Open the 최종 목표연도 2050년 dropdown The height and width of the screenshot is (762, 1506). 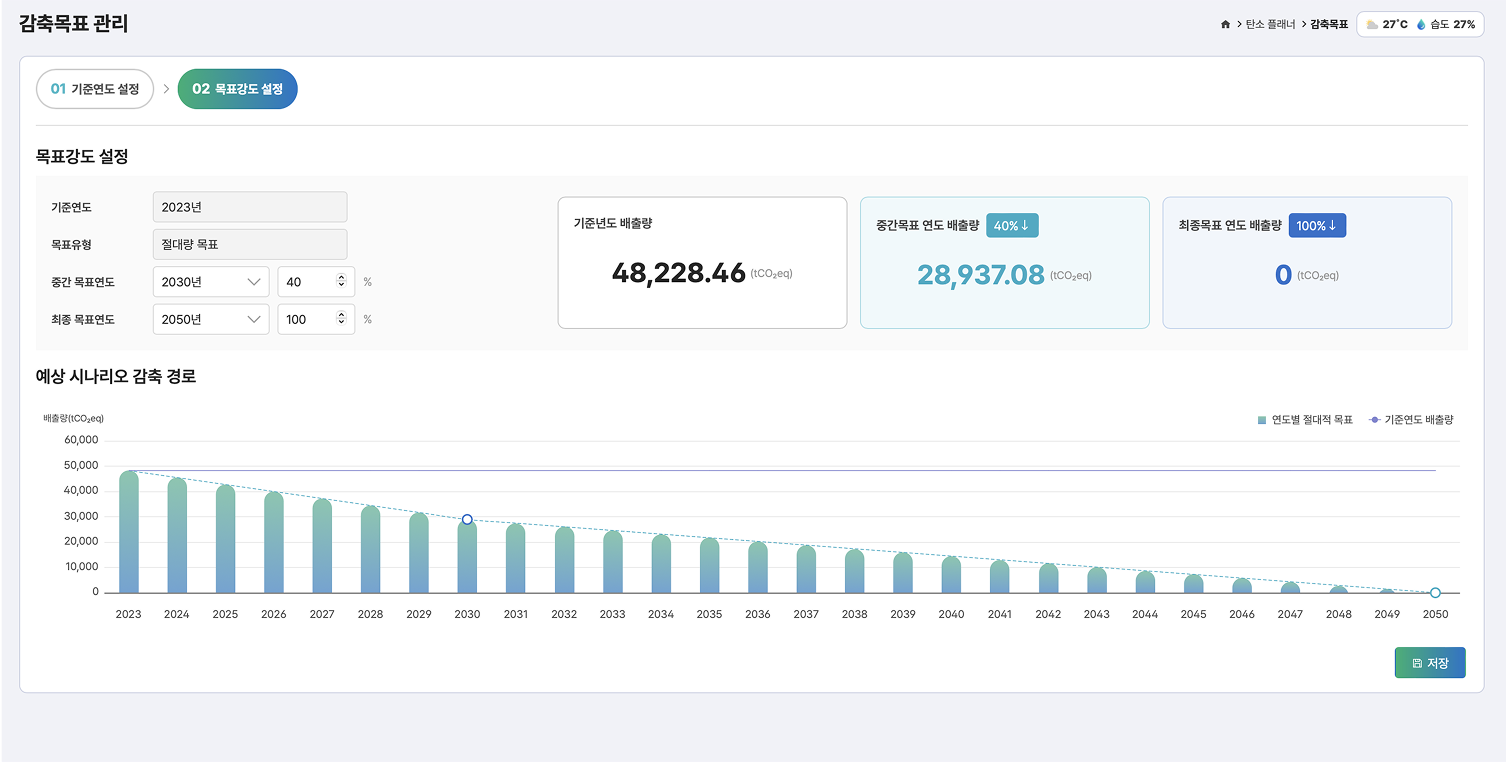pos(211,319)
